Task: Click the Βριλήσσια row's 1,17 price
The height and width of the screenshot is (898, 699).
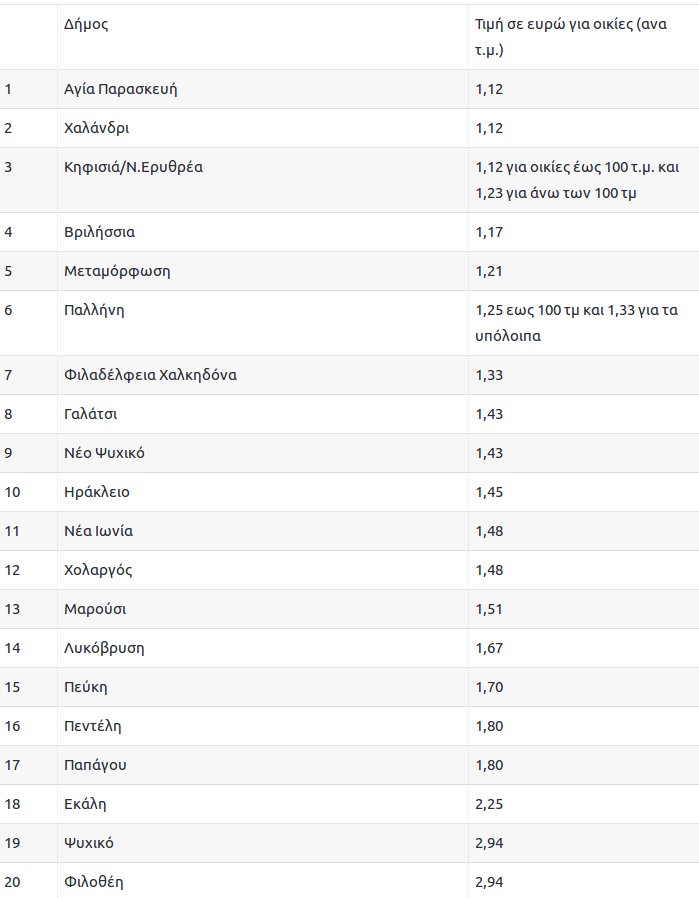Action: [490, 233]
